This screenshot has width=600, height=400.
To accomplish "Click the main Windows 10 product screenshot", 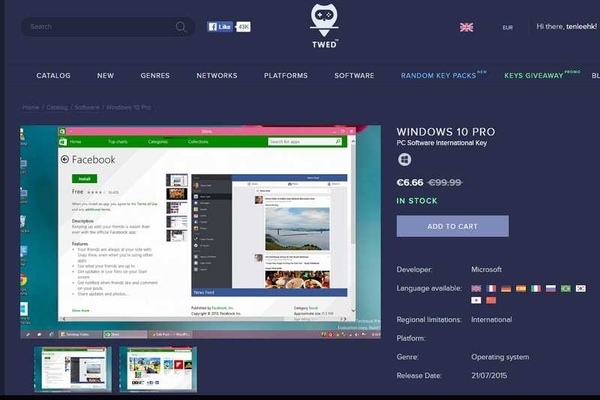I will 201,232.
